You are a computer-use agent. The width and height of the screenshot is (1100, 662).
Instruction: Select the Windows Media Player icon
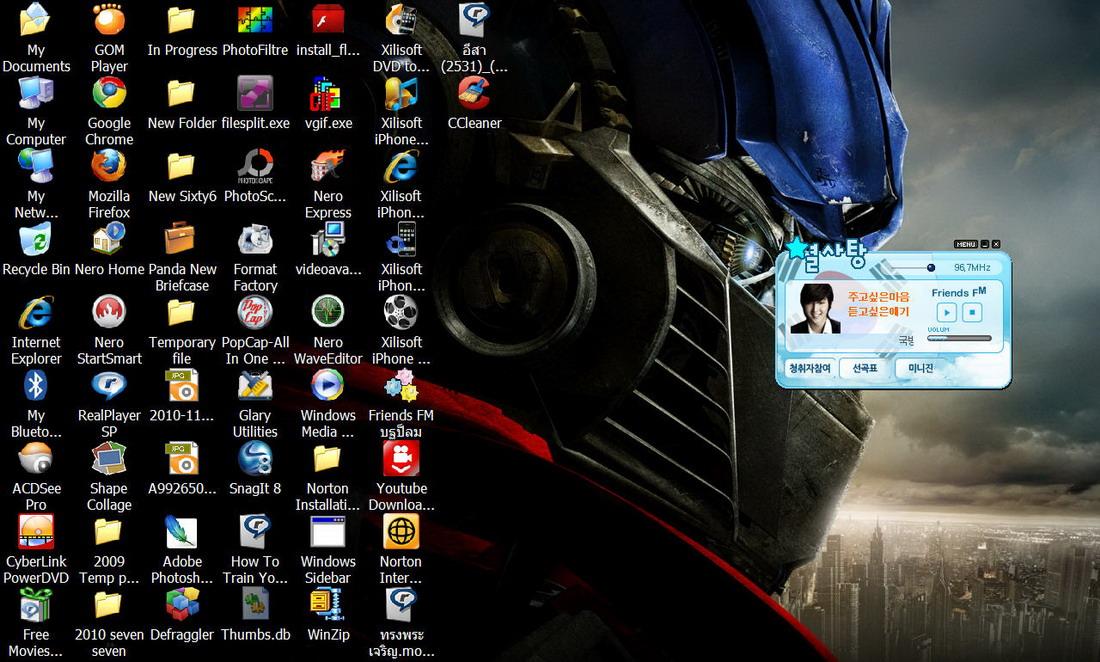[x=328, y=403]
